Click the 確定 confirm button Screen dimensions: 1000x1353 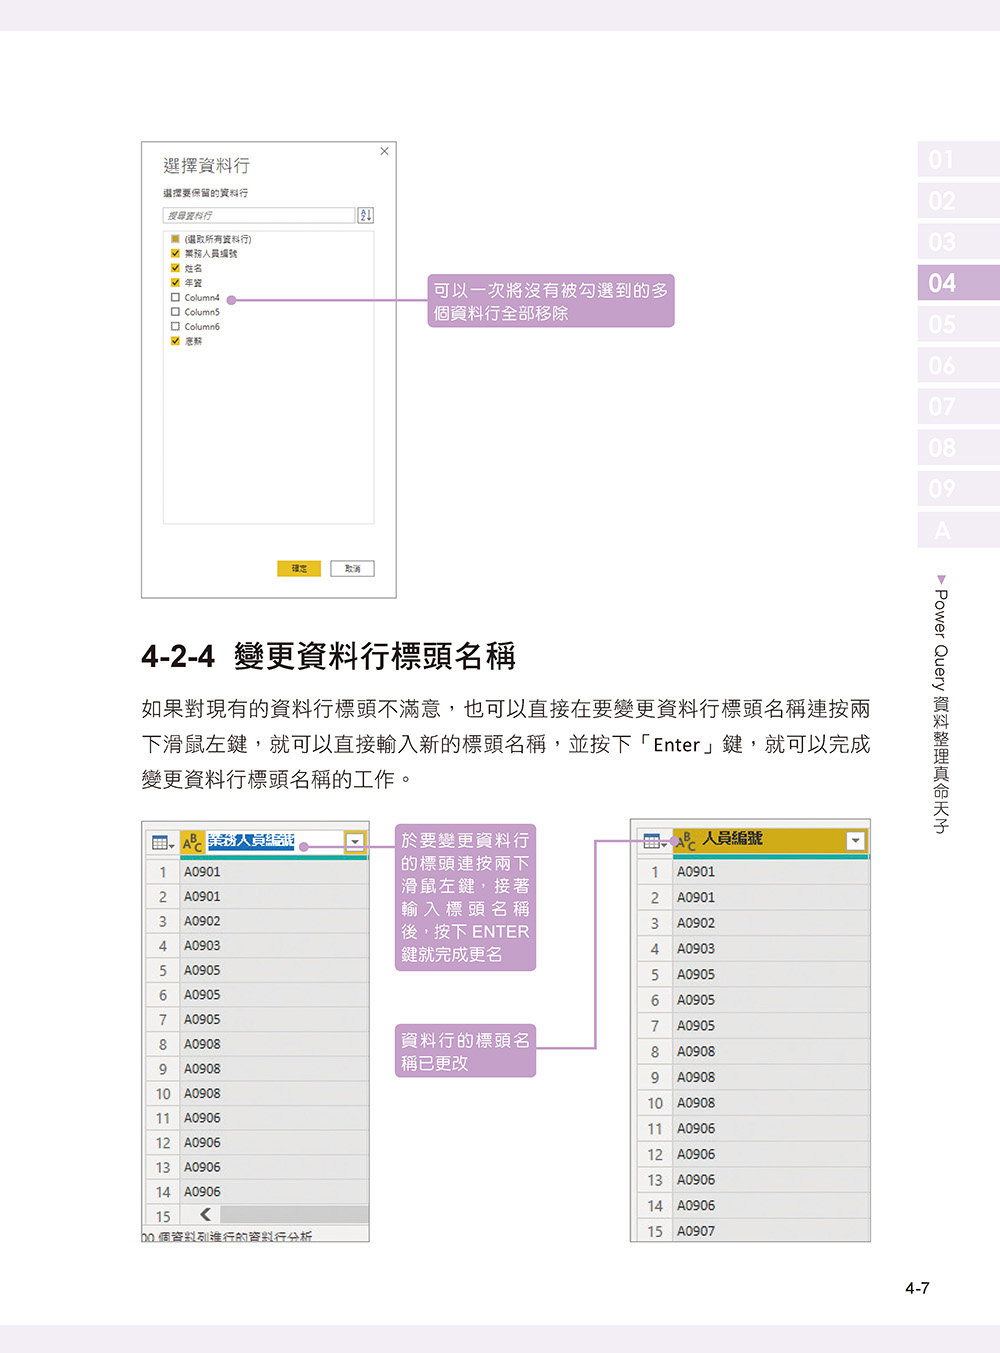point(299,567)
